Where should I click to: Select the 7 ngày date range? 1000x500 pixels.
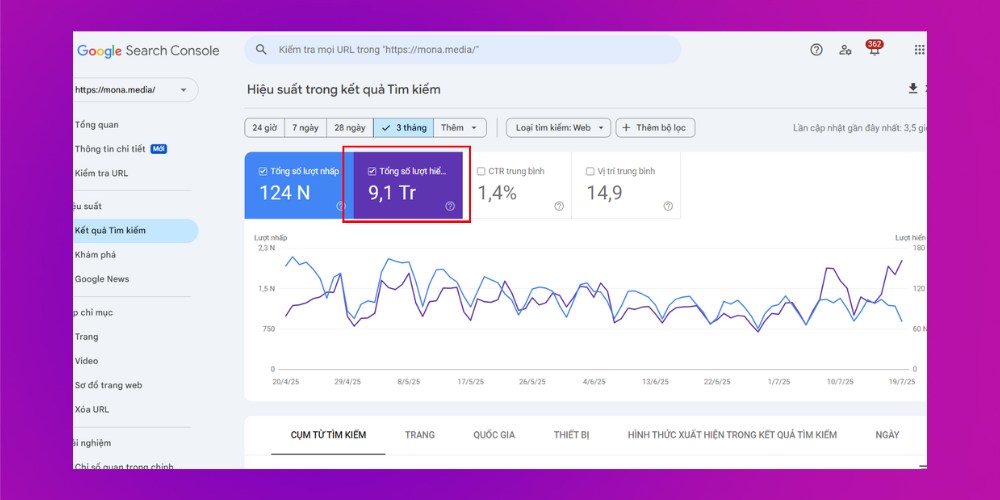305,128
